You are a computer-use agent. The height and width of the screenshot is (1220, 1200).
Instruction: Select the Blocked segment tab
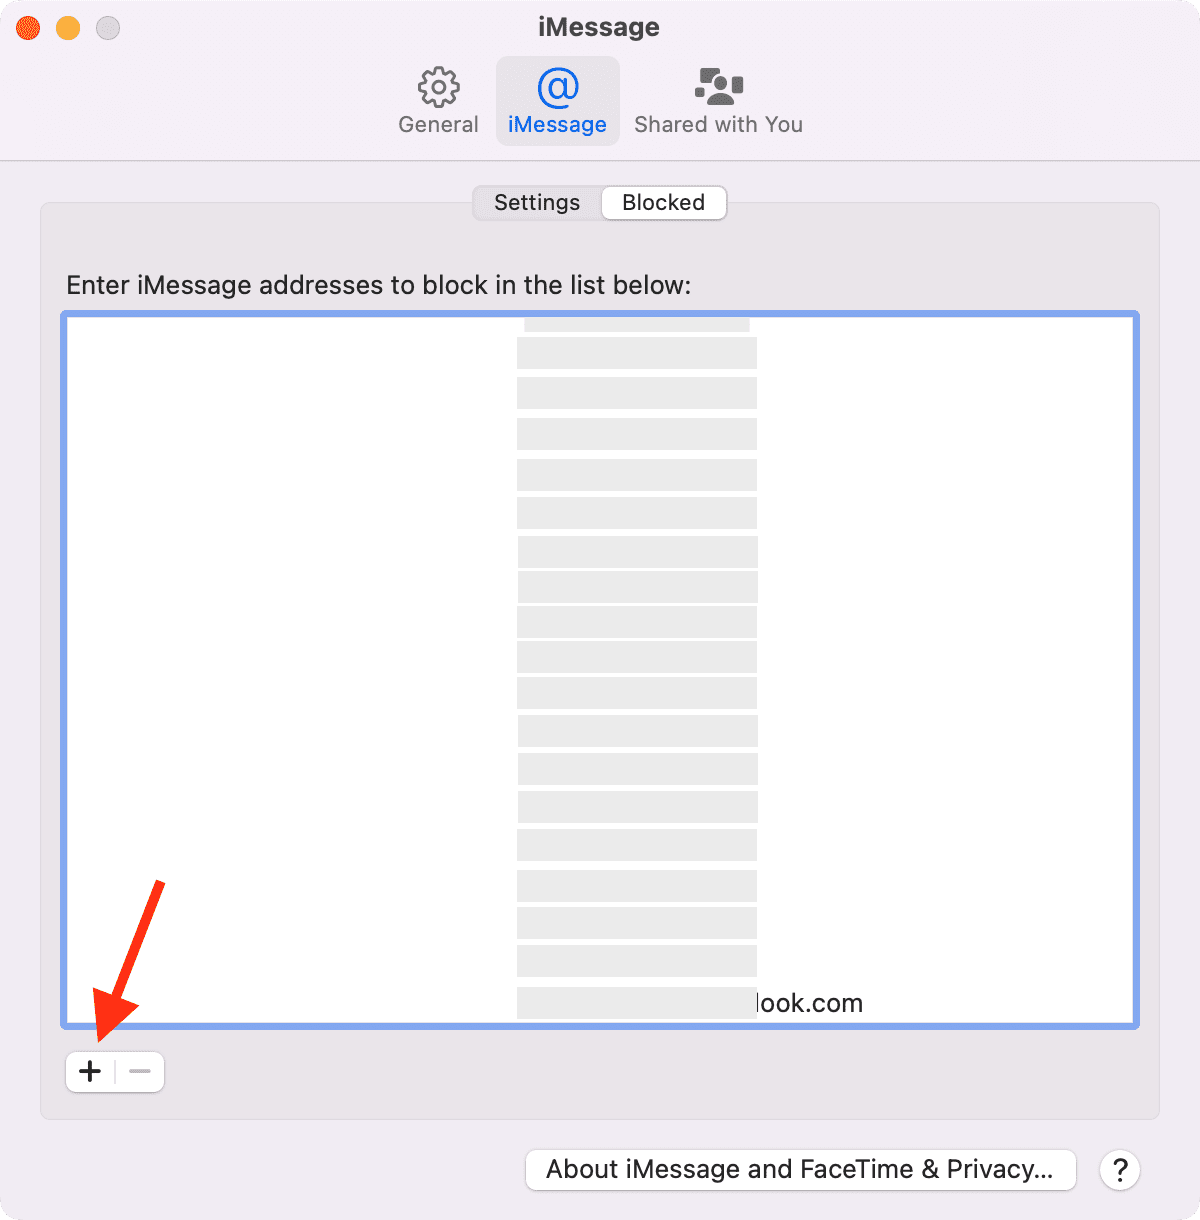[x=664, y=202]
